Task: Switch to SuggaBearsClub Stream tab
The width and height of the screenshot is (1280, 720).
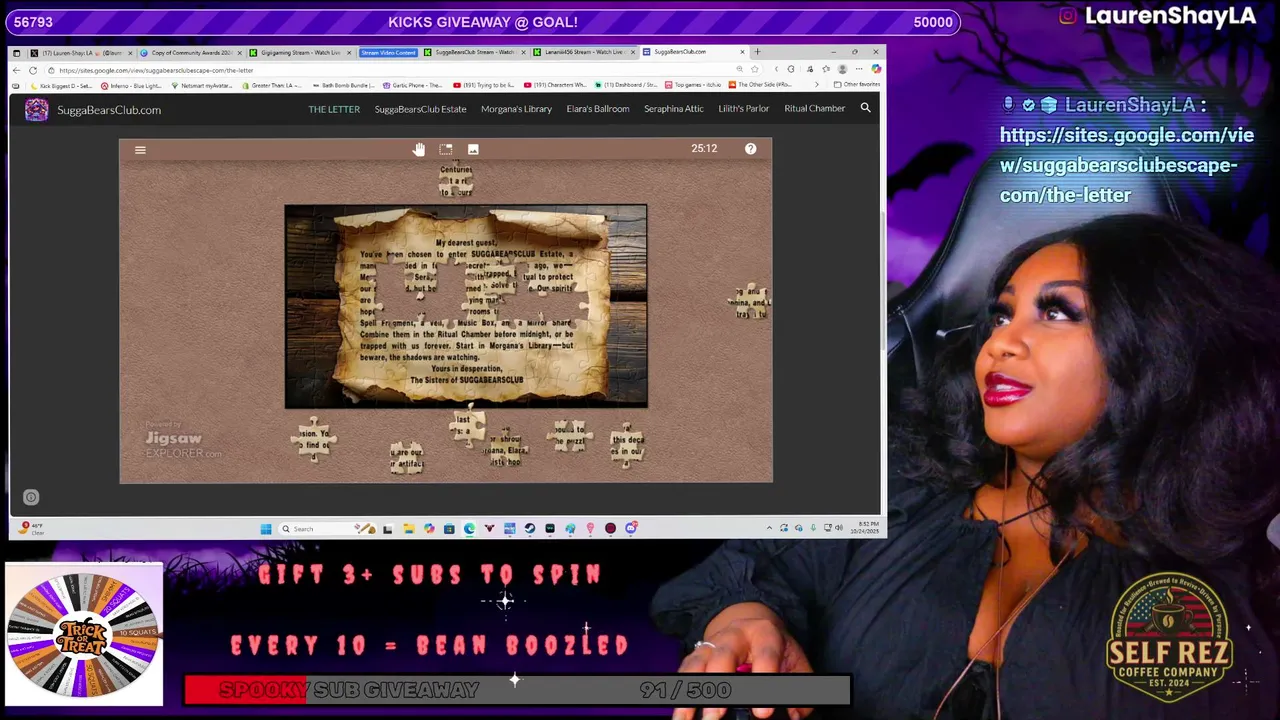Action: coord(474,52)
